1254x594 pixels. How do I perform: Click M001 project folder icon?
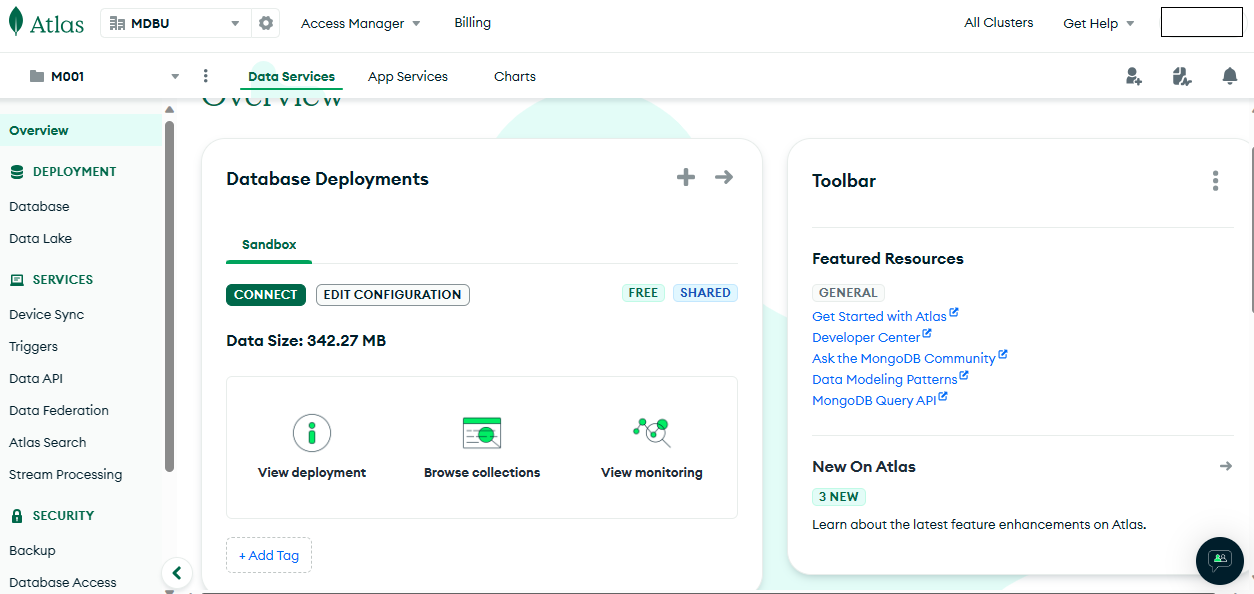[x=37, y=76]
